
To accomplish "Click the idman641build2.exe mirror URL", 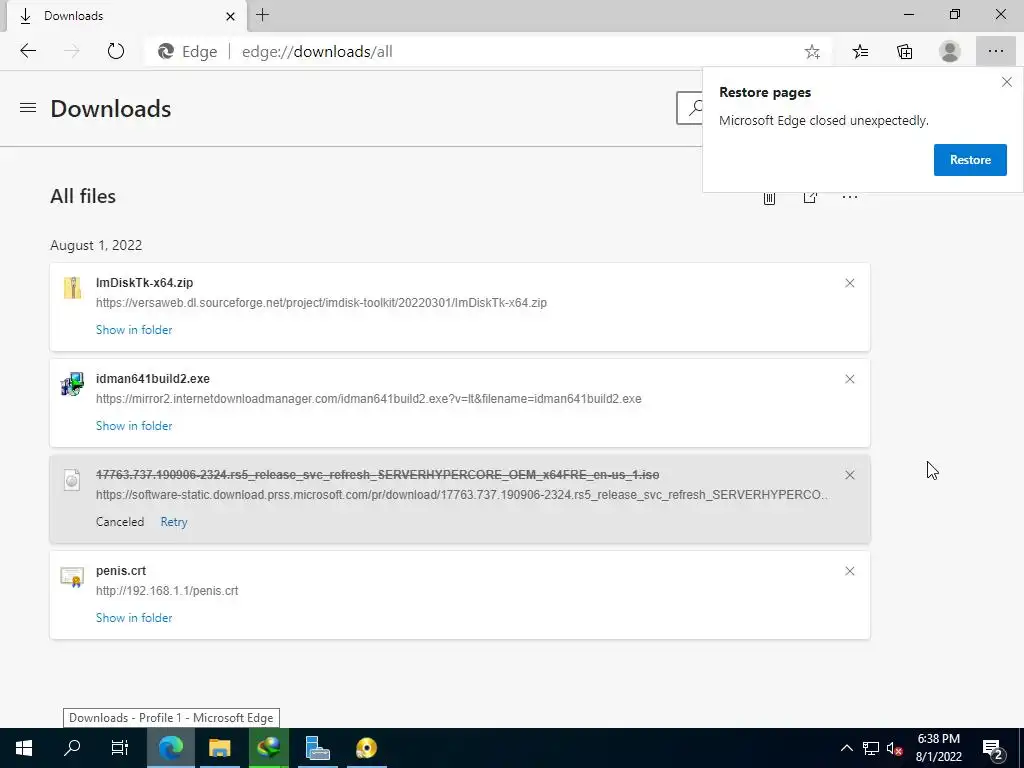I will coord(368,398).
